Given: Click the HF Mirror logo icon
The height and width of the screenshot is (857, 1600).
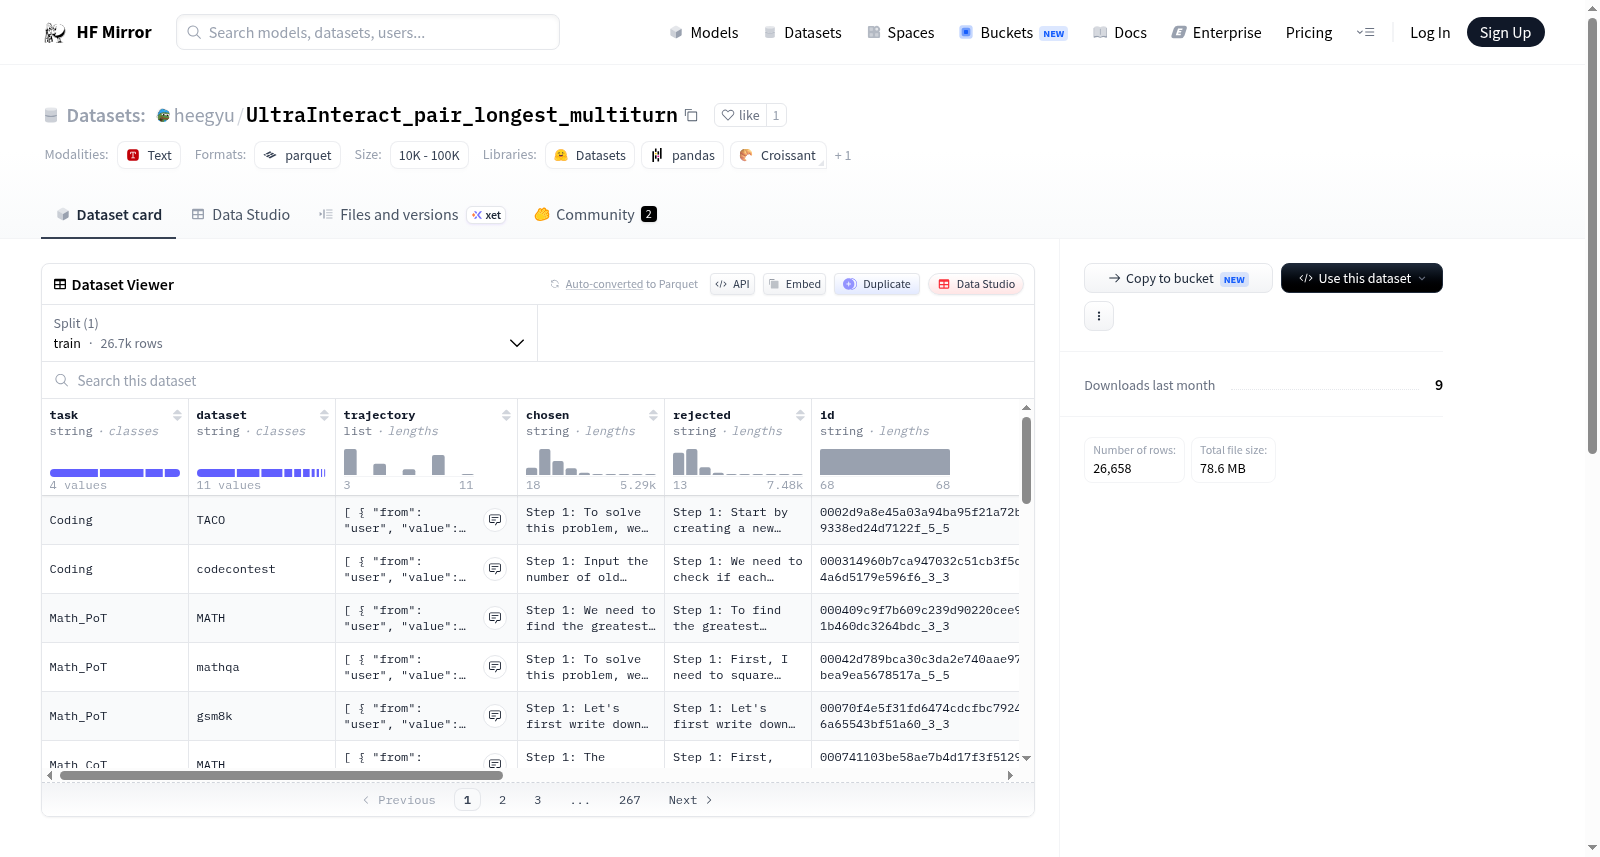Looking at the screenshot, I should pyautogui.click(x=55, y=33).
